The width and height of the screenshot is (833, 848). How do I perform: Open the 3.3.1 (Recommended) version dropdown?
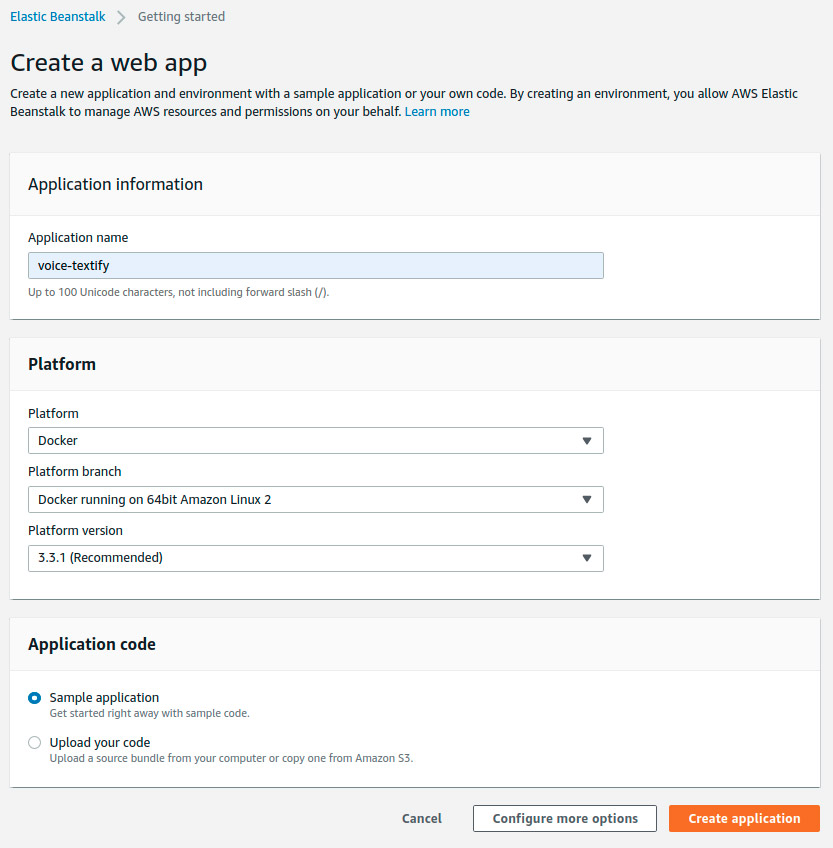pos(315,558)
